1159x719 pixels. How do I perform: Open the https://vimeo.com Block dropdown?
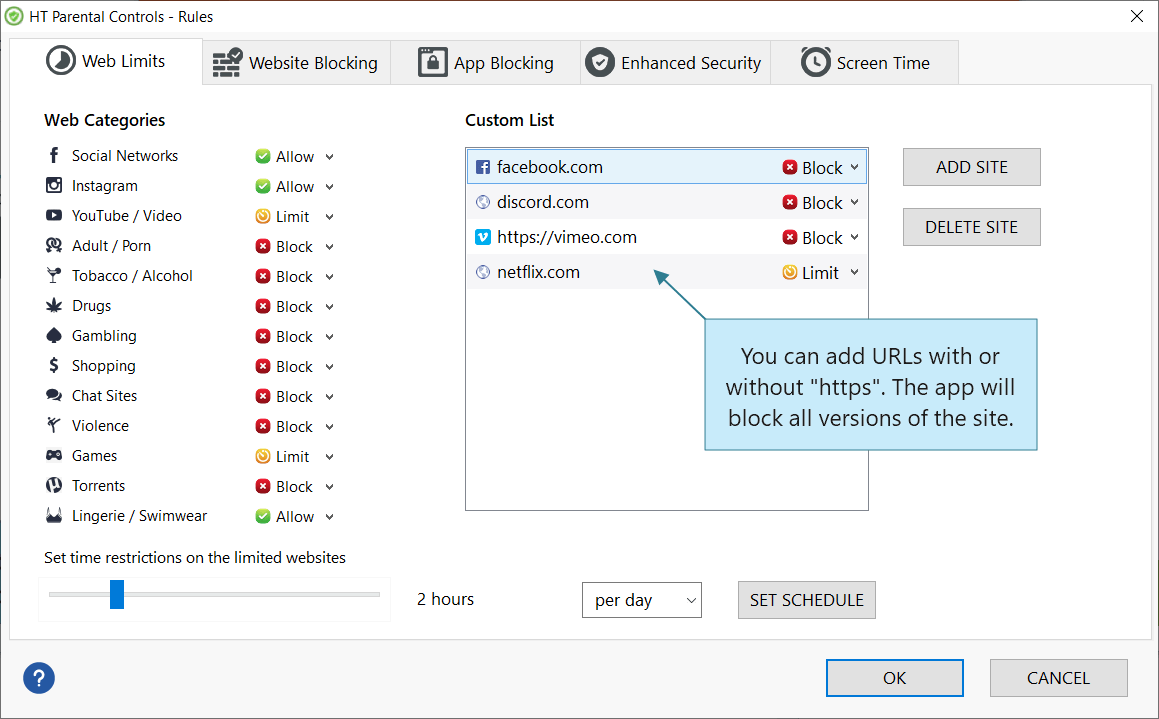pyautogui.click(x=854, y=237)
